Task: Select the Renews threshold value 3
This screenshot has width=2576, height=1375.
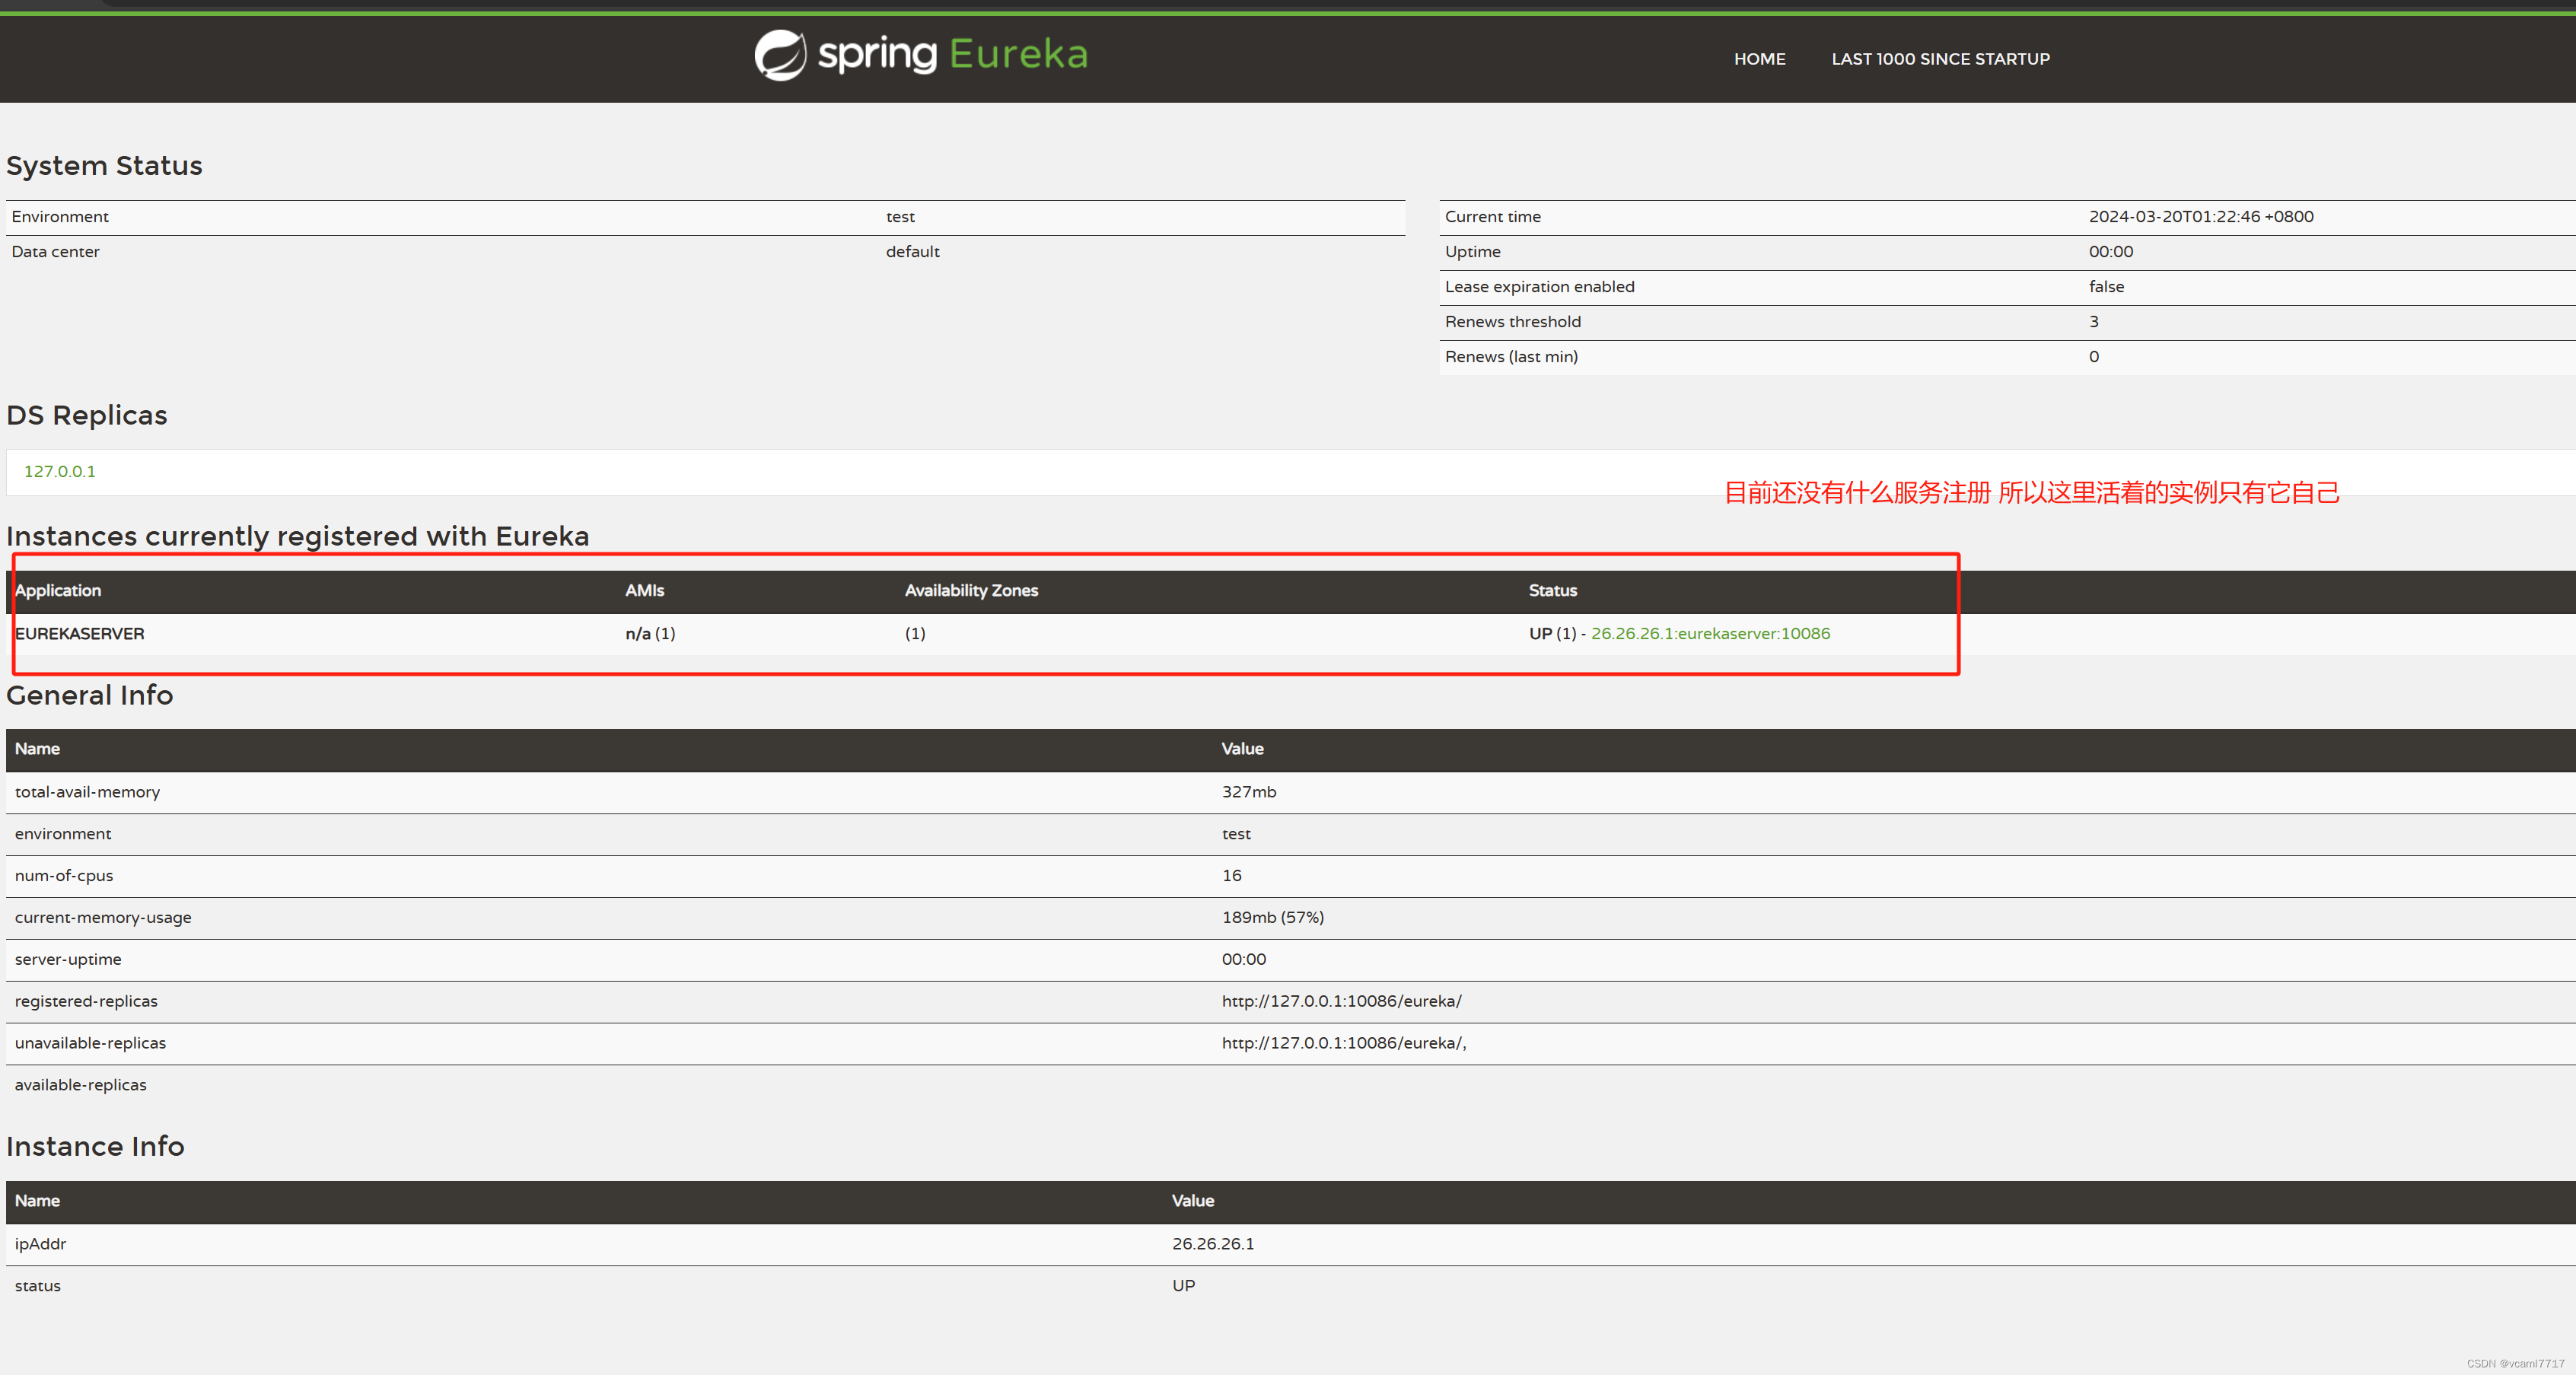Action: coord(2093,321)
